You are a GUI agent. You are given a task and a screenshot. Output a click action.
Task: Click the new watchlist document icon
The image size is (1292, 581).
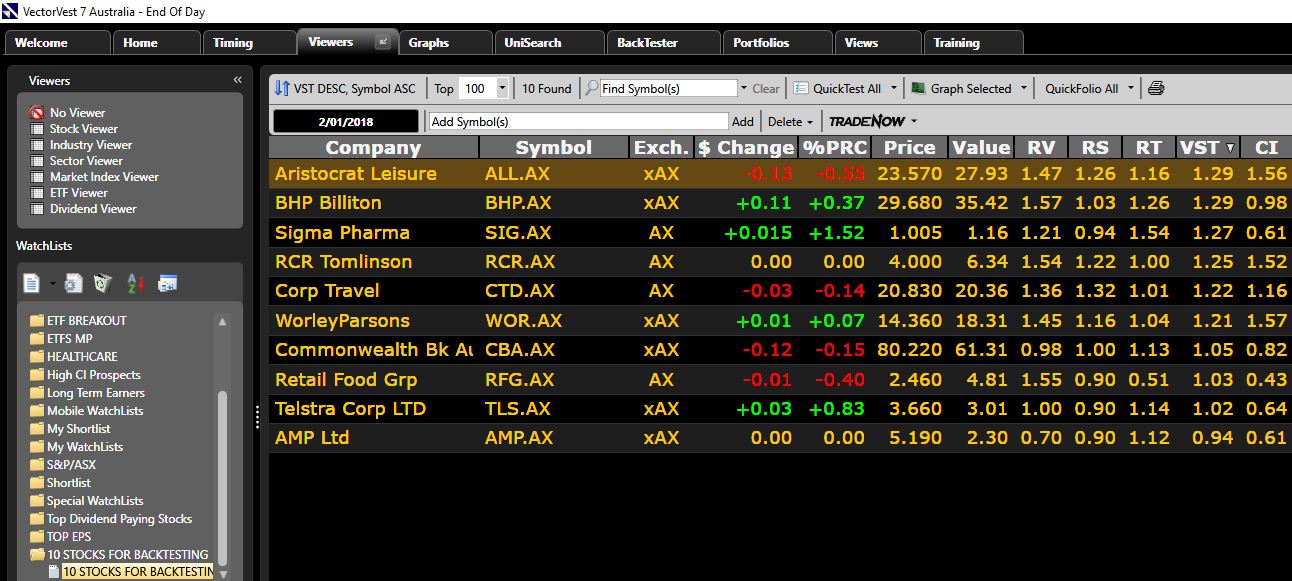pos(31,284)
